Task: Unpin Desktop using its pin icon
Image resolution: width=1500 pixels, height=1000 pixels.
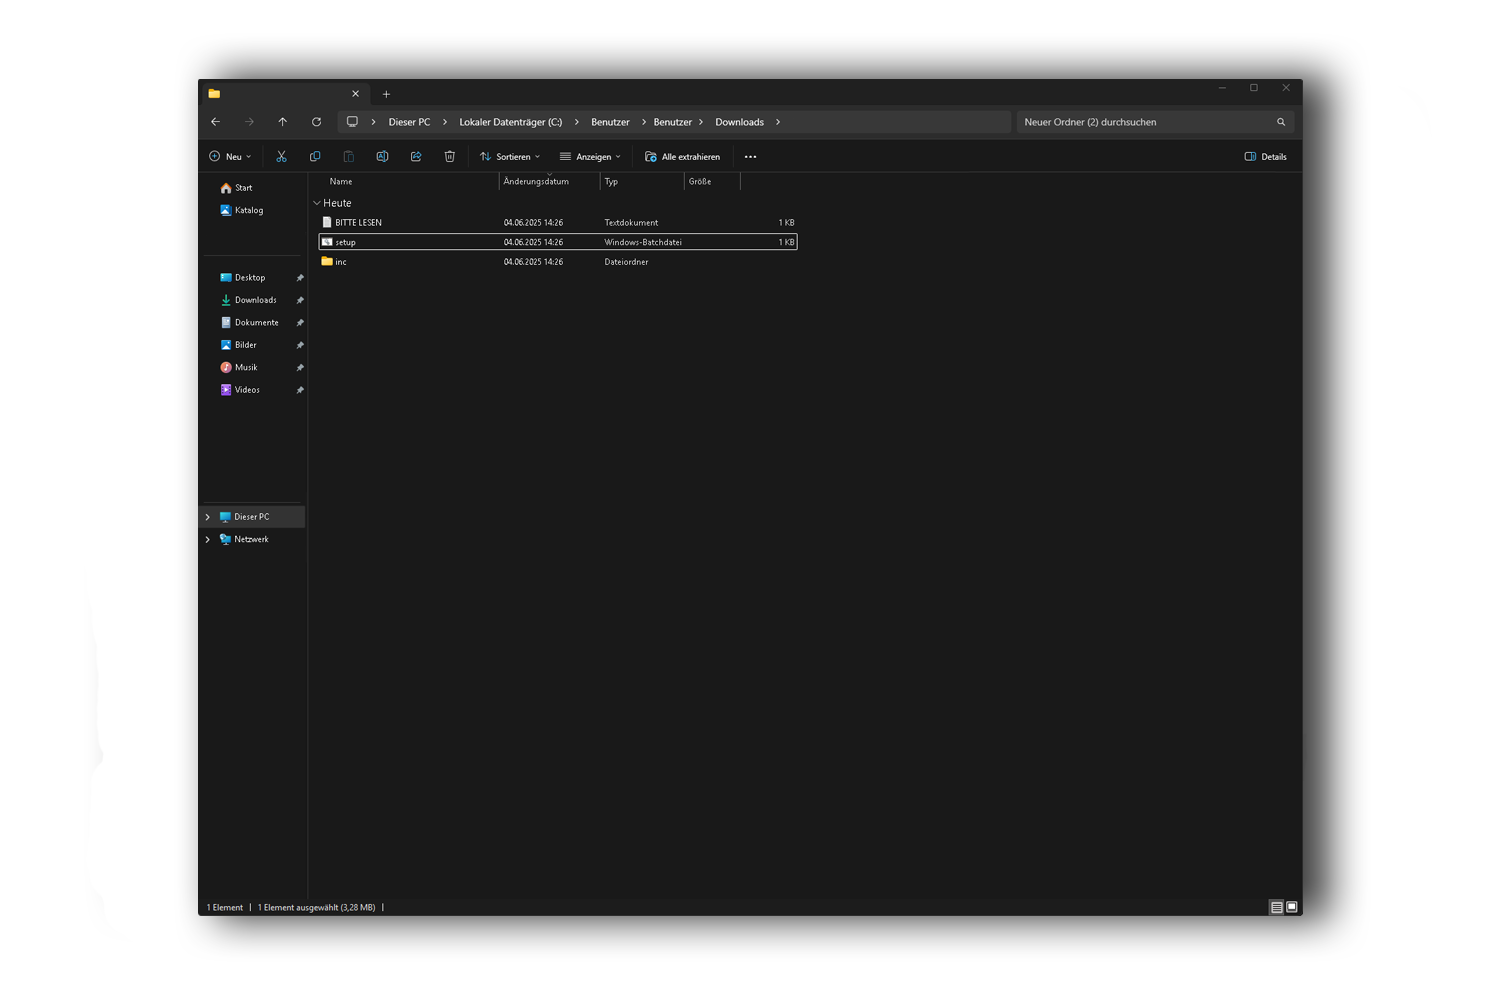Action: coord(299,278)
